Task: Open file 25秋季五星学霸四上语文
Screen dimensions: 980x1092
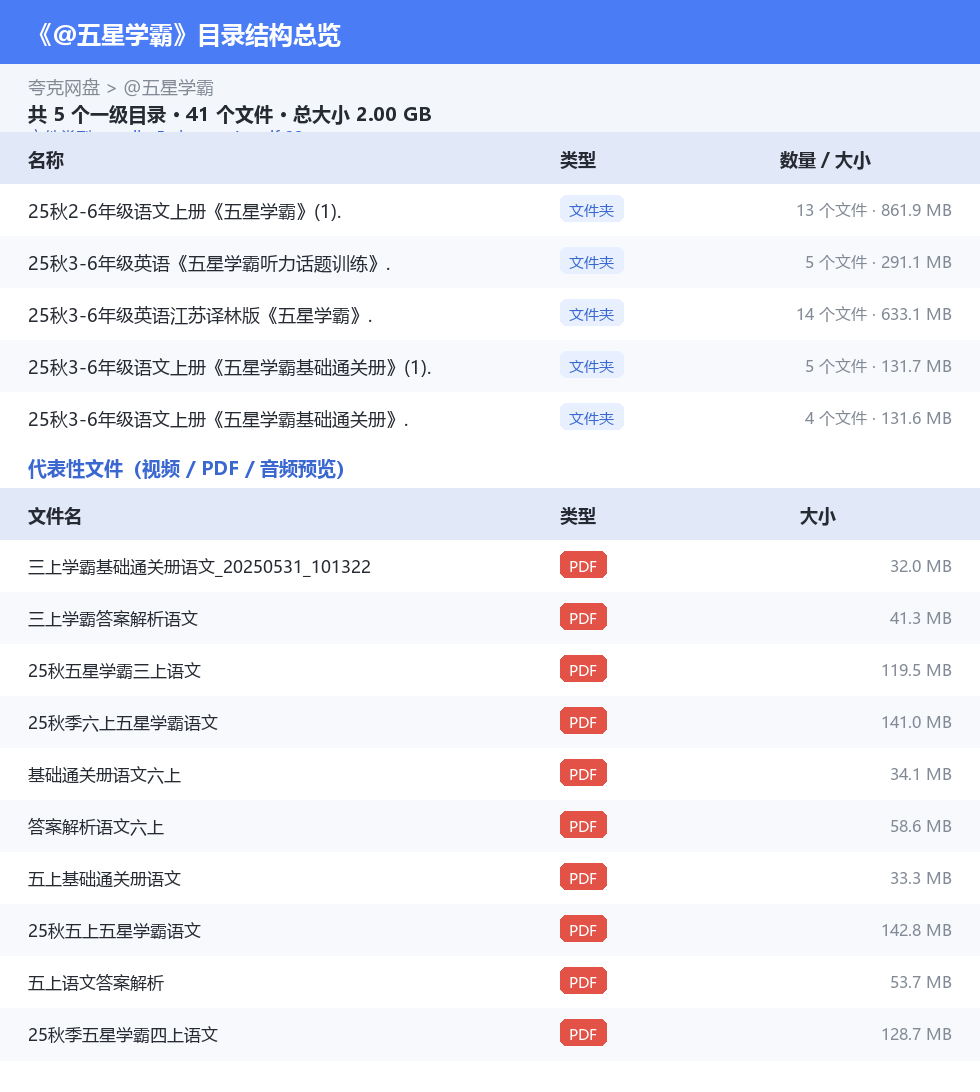Action: (123, 1035)
